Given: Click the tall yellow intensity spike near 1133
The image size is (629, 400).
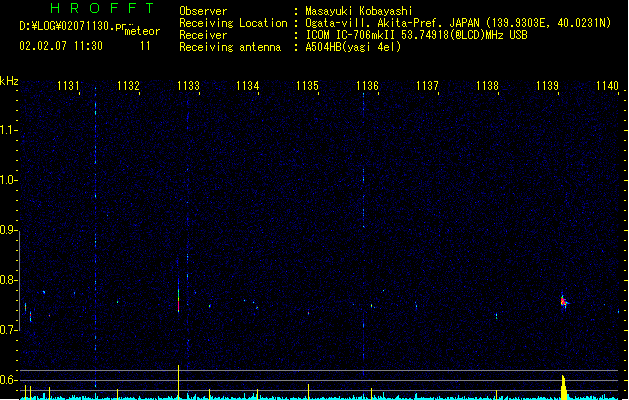Looking at the screenshot, I should pos(179,382).
